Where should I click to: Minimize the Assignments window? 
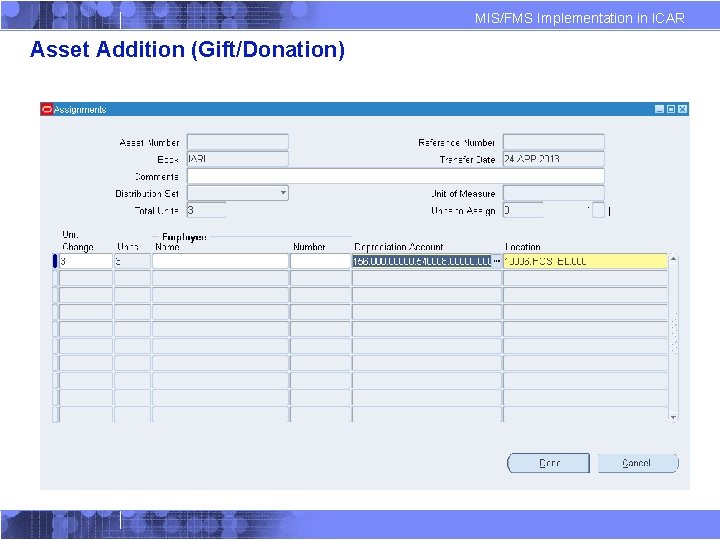[659, 109]
